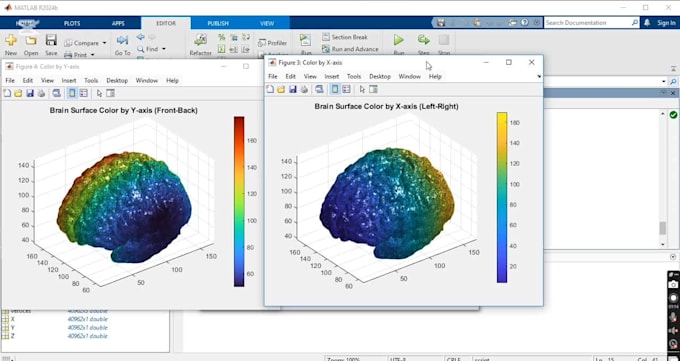
Task: Click the notifications bell icon
Action: pyautogui.click(x=647, y=23)
